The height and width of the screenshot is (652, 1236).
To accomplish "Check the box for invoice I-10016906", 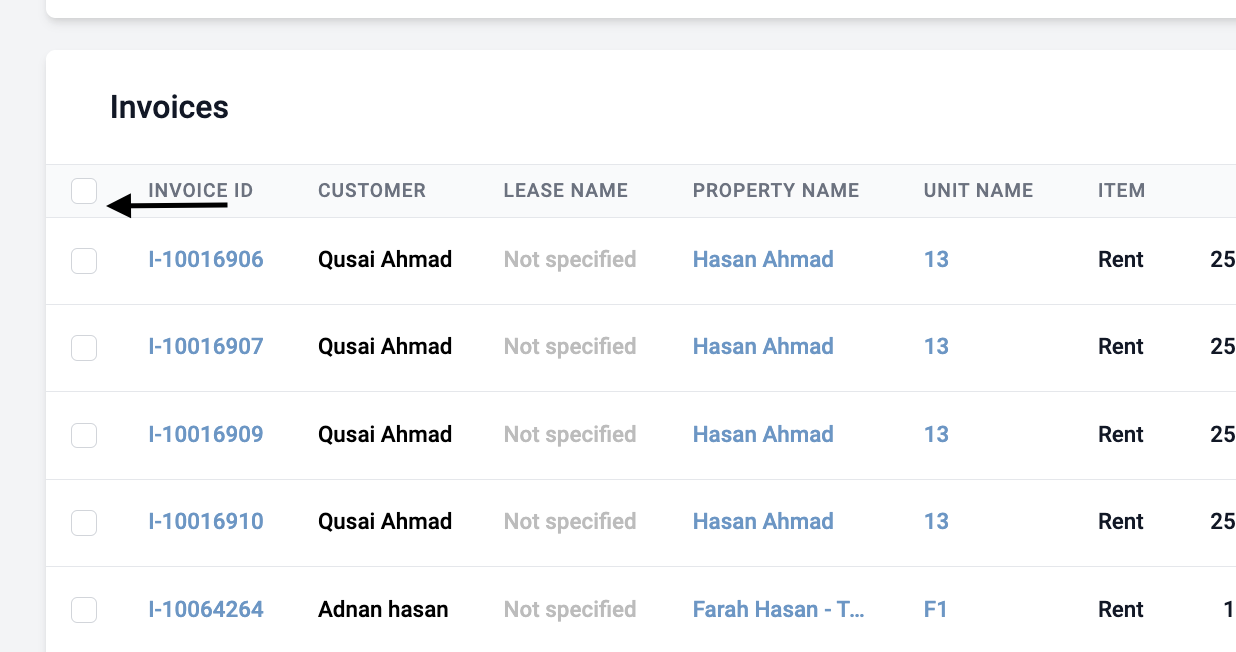I will coord(84,261).
